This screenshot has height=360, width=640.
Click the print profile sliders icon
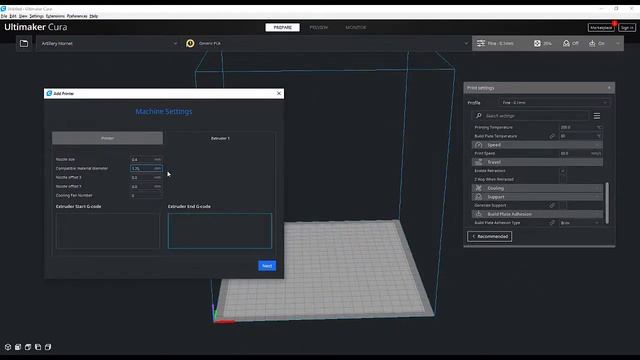click(x=481, y=43)
